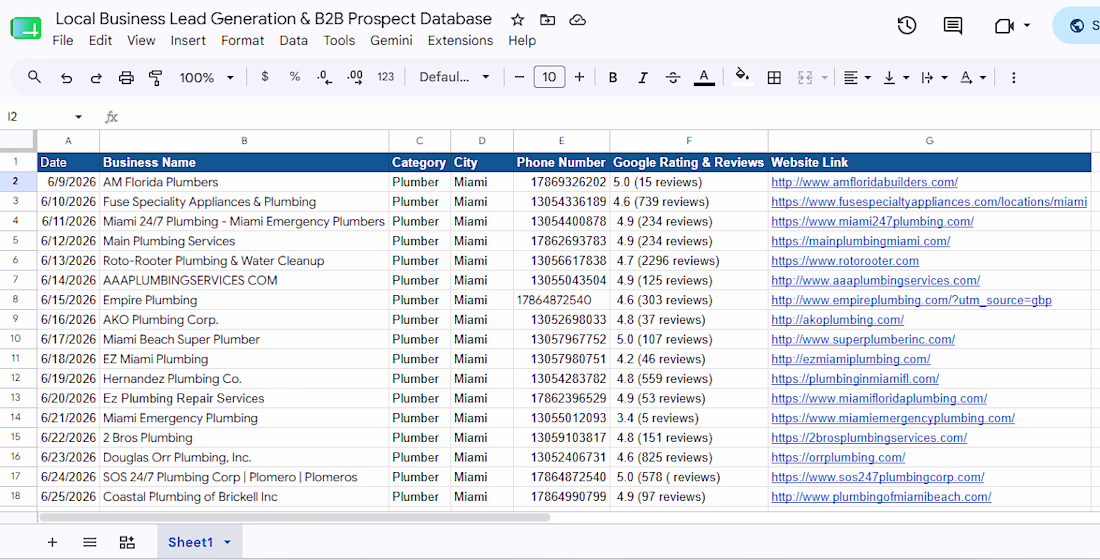The image size is (1100, 560).
Task: Open more number formats 123
Action: tap(386, 77)
